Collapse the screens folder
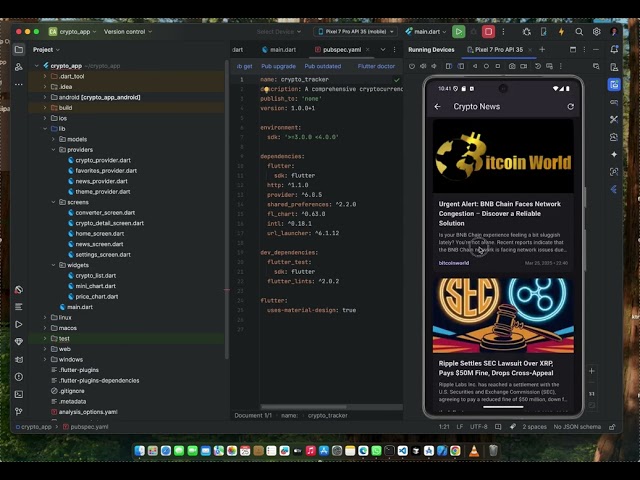 [53, 202]
